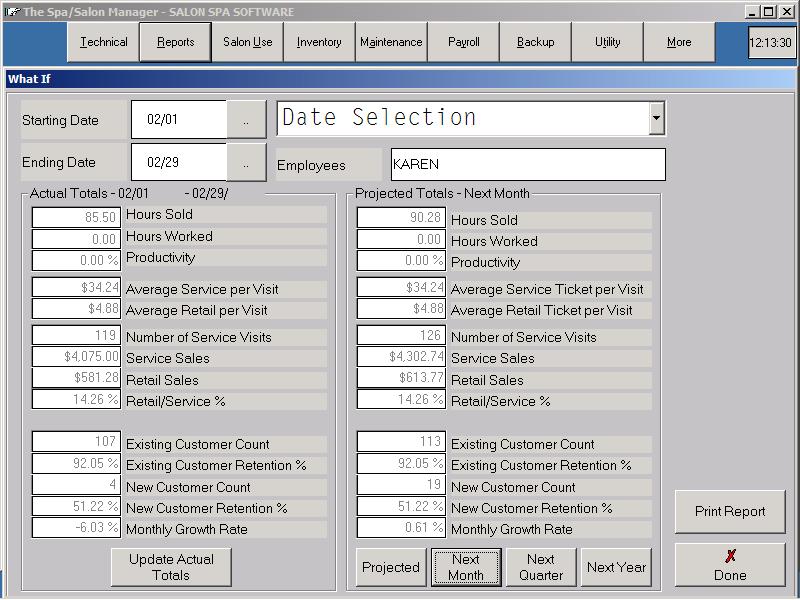Screen dimensions: 800x600
Task: Open the Inventory section
Action: 319,43
